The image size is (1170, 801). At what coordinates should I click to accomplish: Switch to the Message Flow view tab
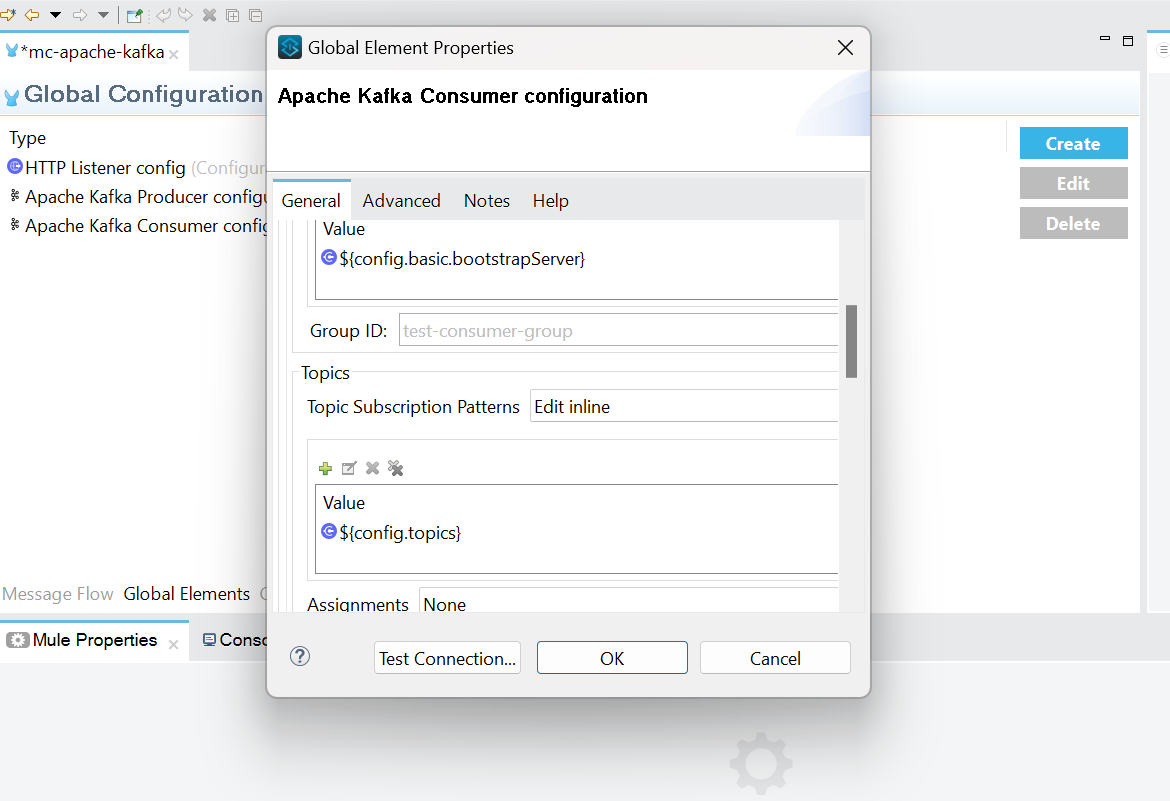(58, 594)
